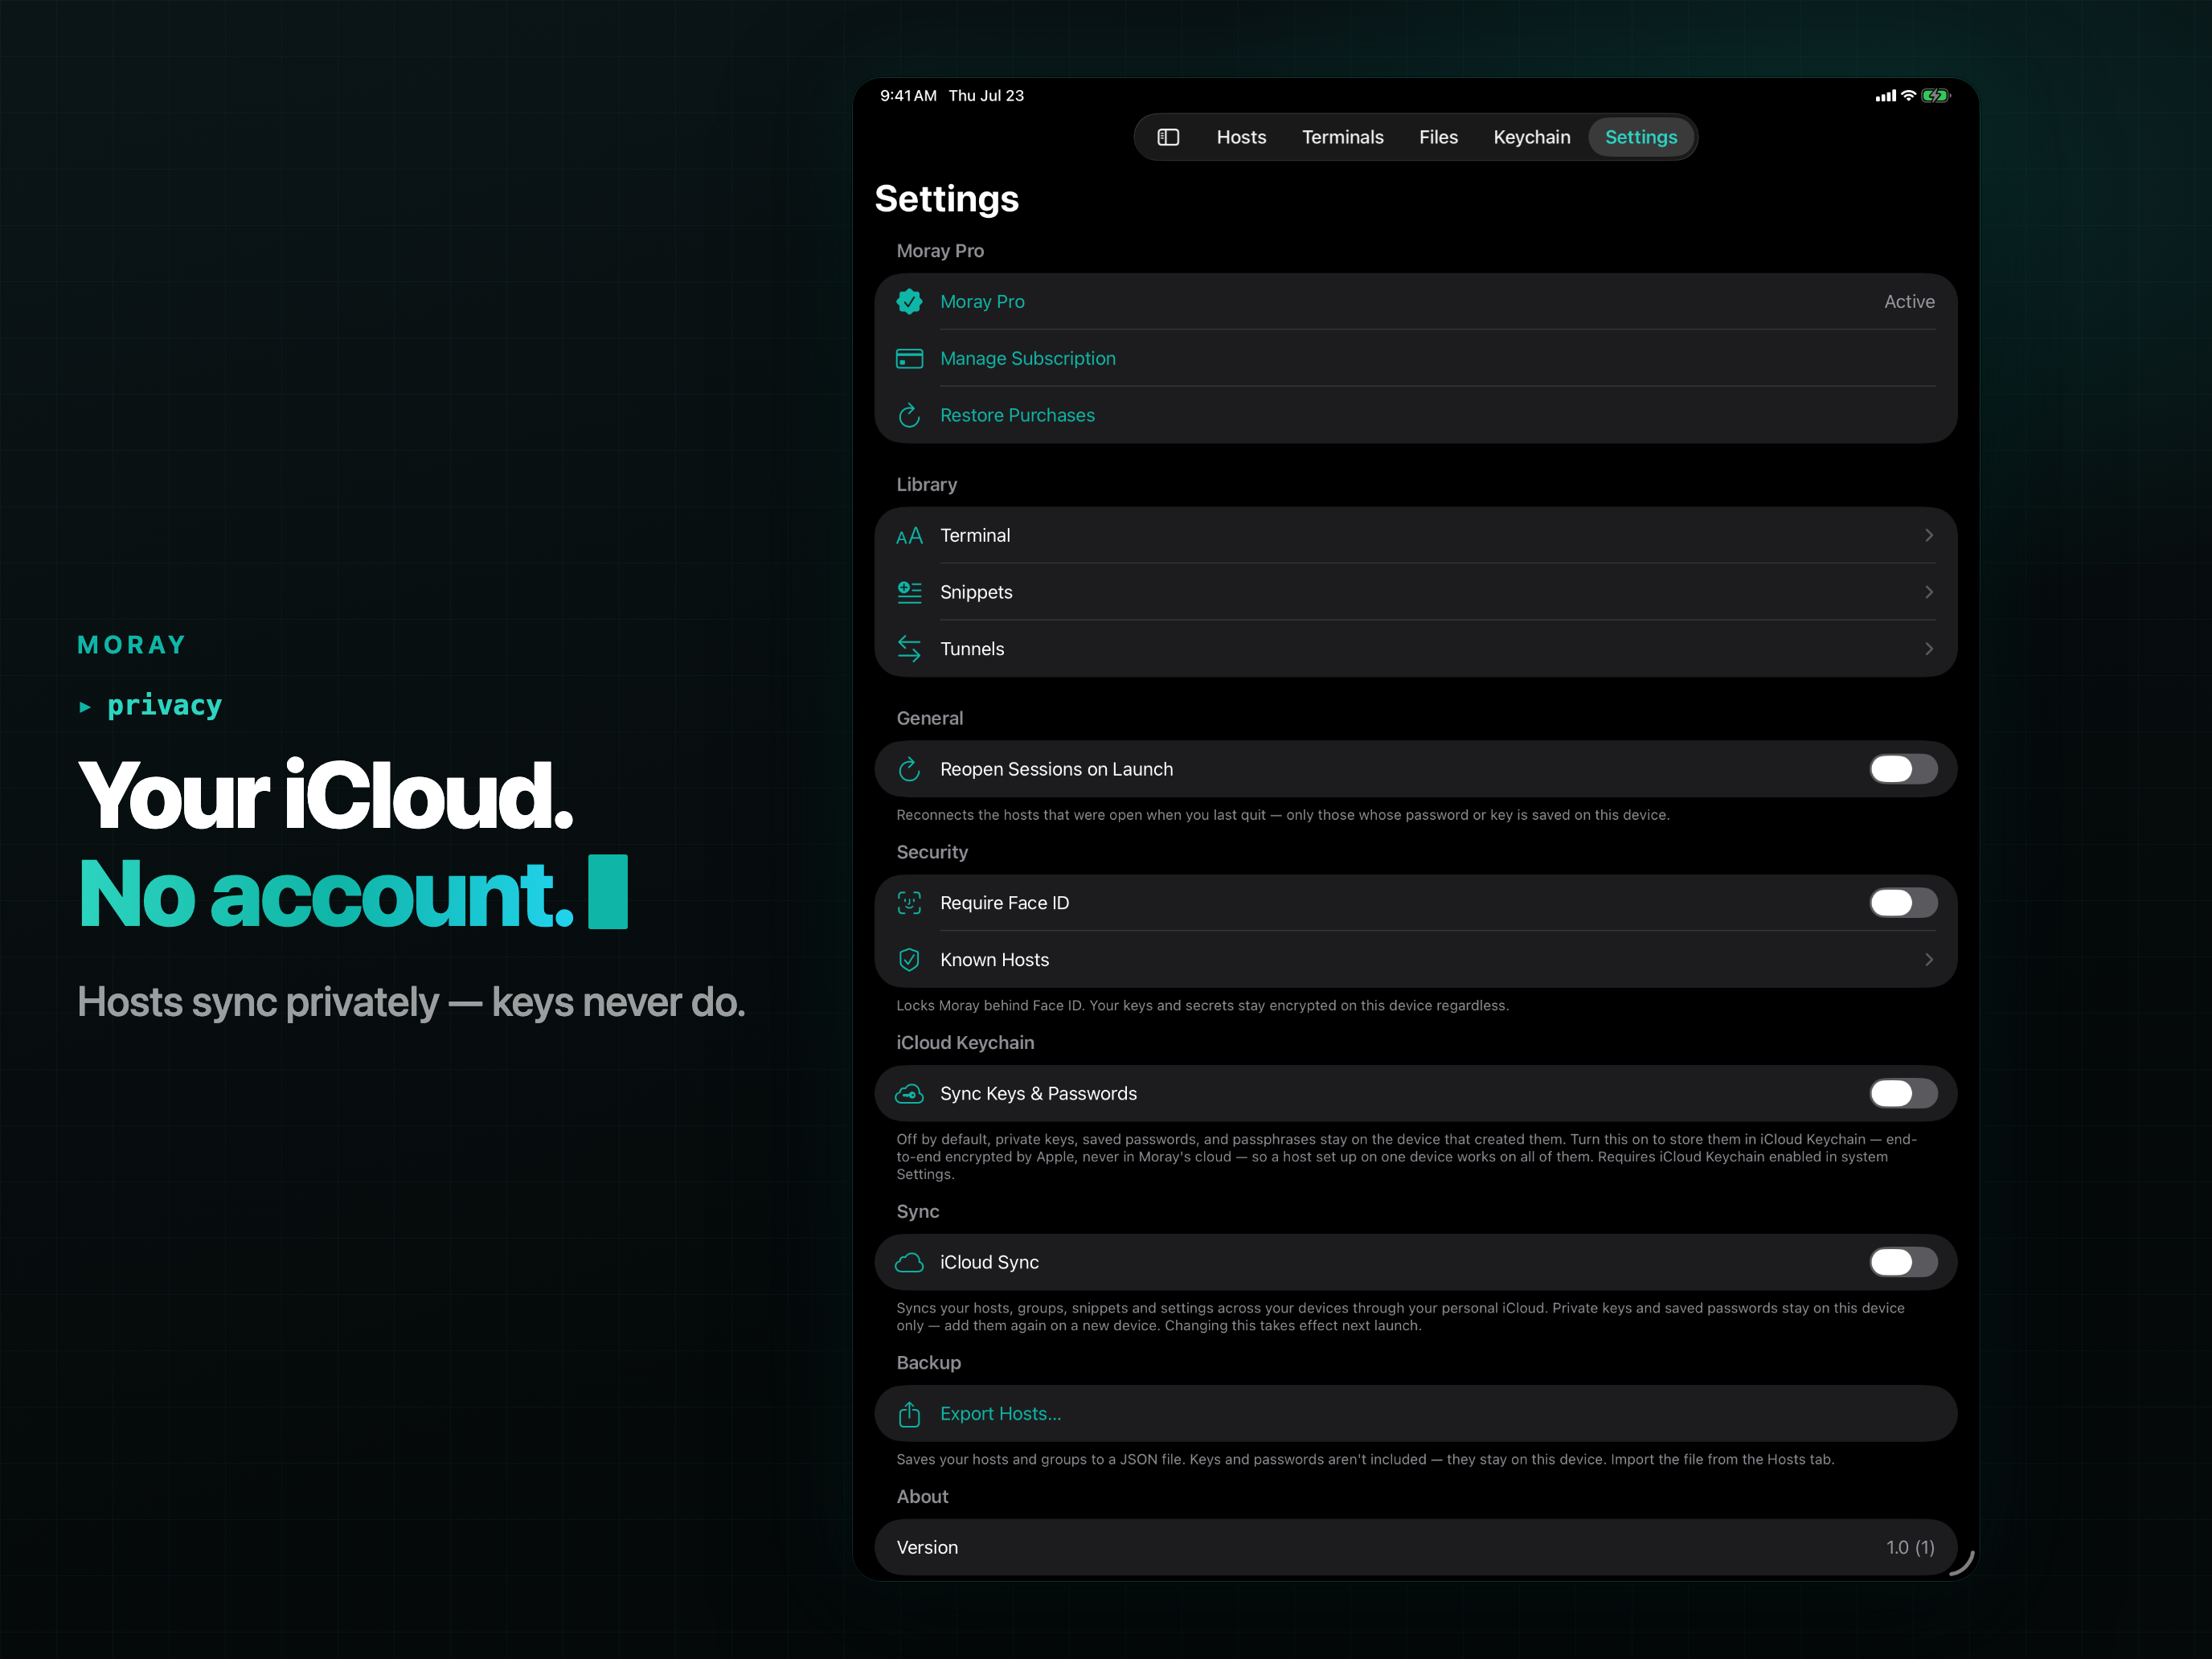Open Terminal settings via its chevron
The width and height of the screenshot is (2212, 1659).
[1928, 536]
